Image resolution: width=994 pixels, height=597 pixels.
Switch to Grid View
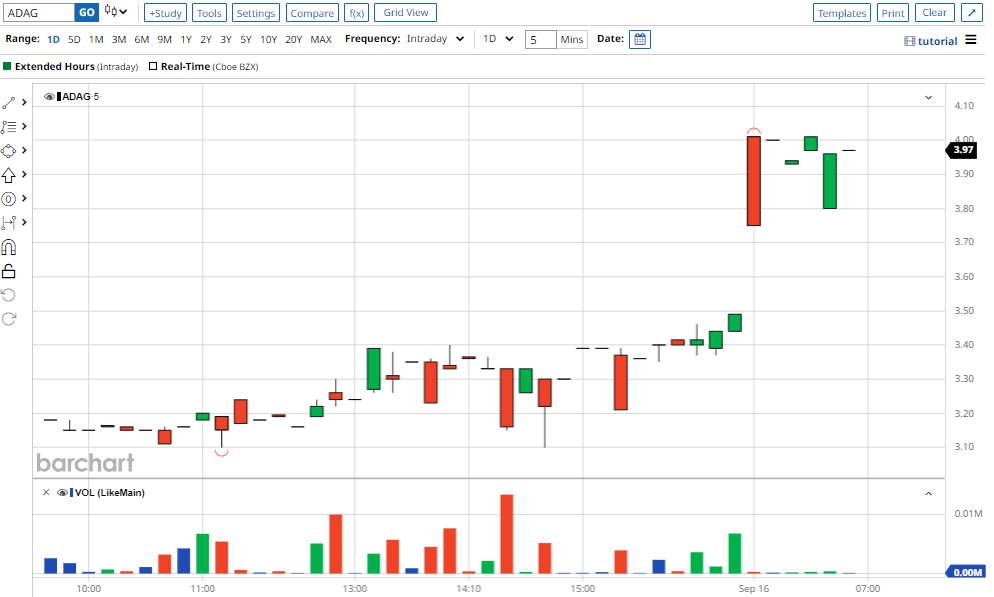coord(406,13)
